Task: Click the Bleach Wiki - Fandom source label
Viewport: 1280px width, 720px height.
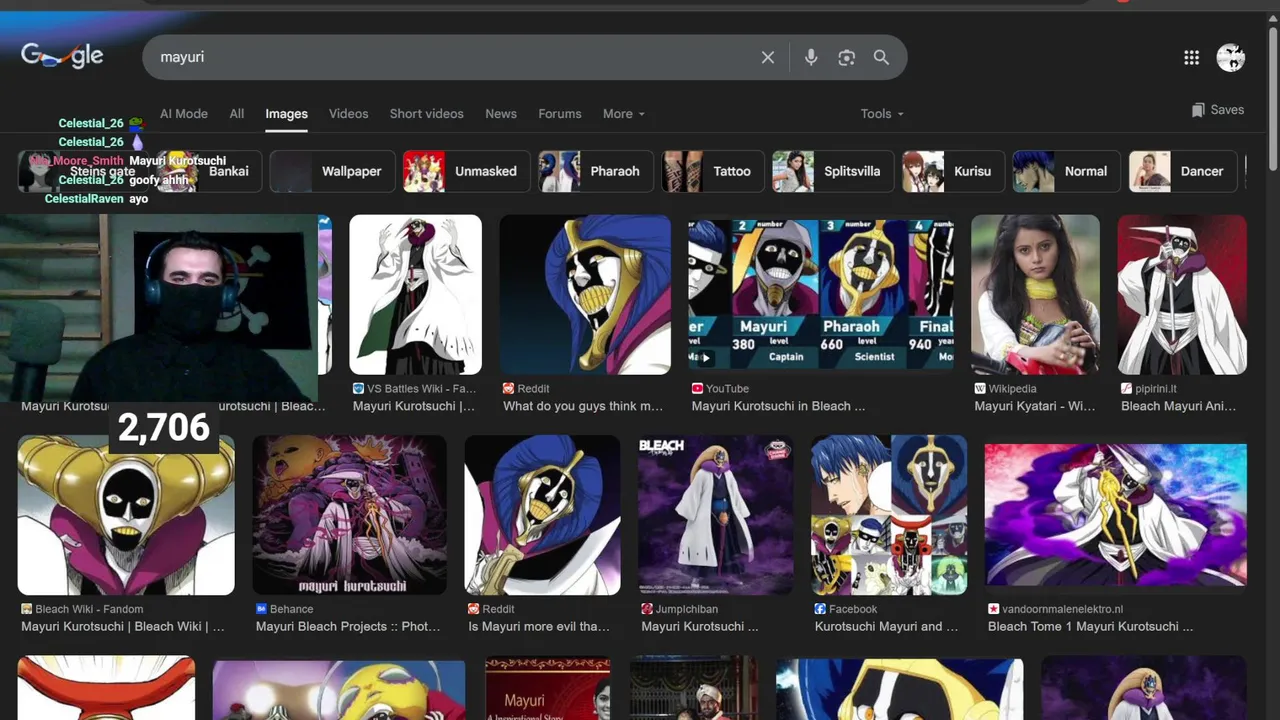Action: [82, 609]
